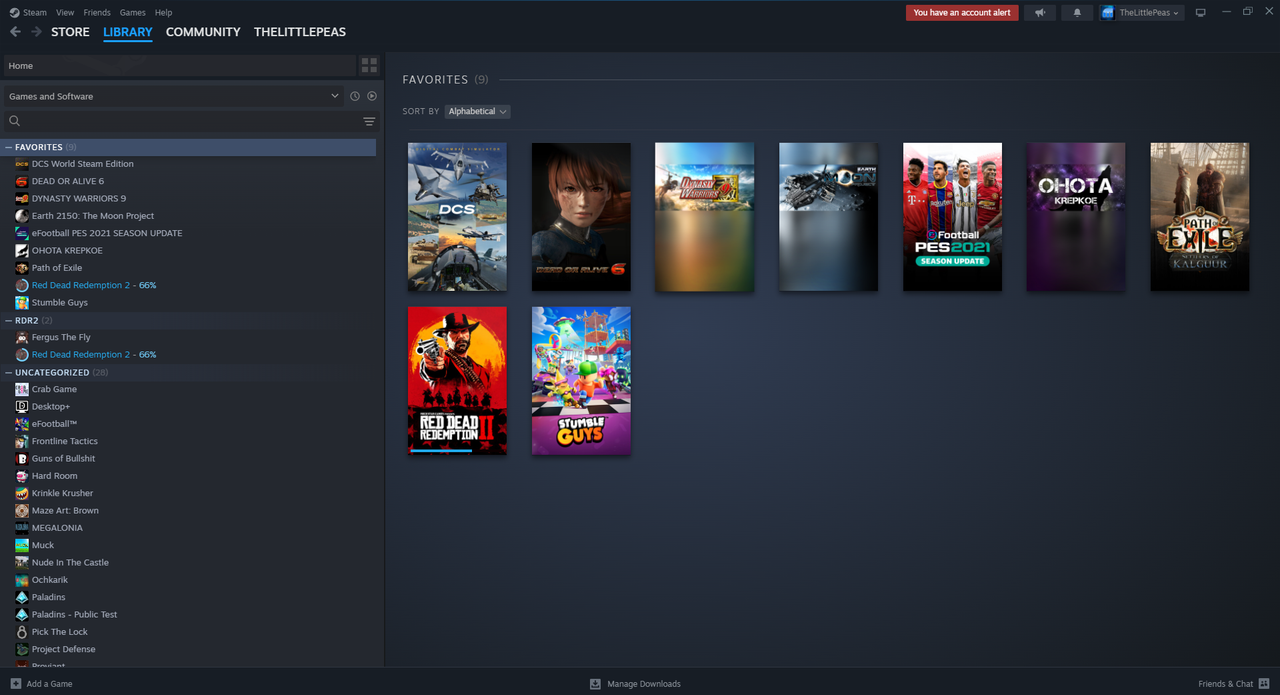1280x695 pixels.
Task: Switch to the COMMUNITY tab
Action: coord(203,32)
